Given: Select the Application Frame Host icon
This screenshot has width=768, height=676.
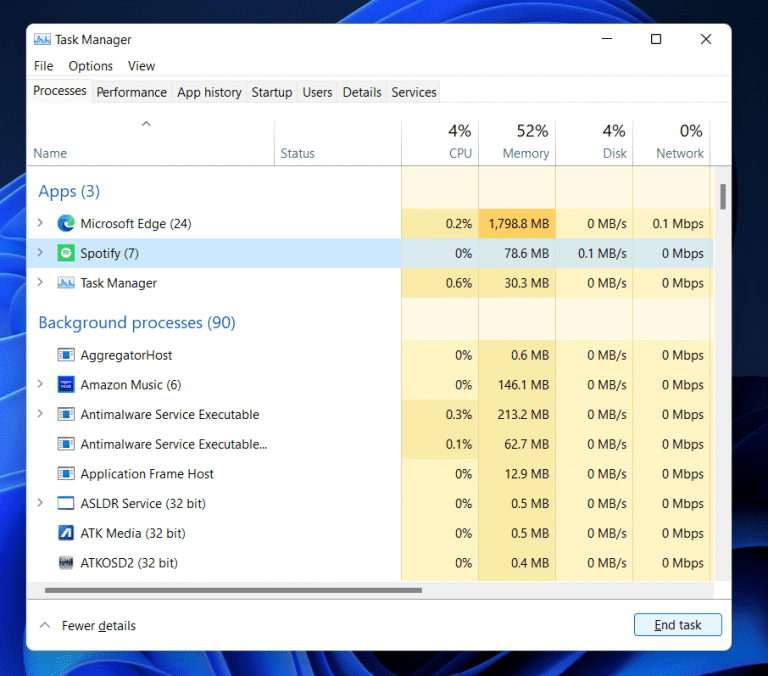Looking at the screenshot, I should [x=66, y=474].
